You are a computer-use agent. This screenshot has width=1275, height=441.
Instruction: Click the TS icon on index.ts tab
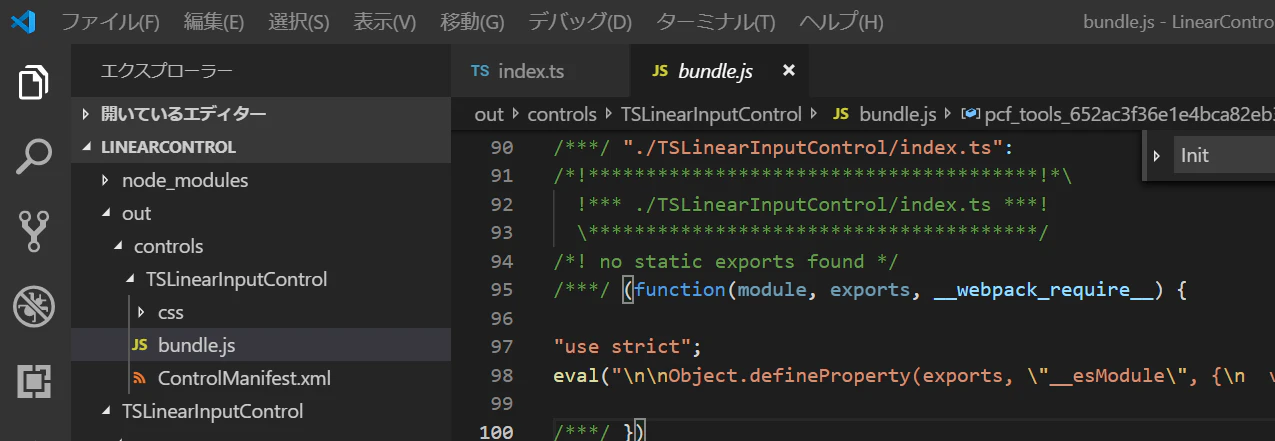coord(480,71)
